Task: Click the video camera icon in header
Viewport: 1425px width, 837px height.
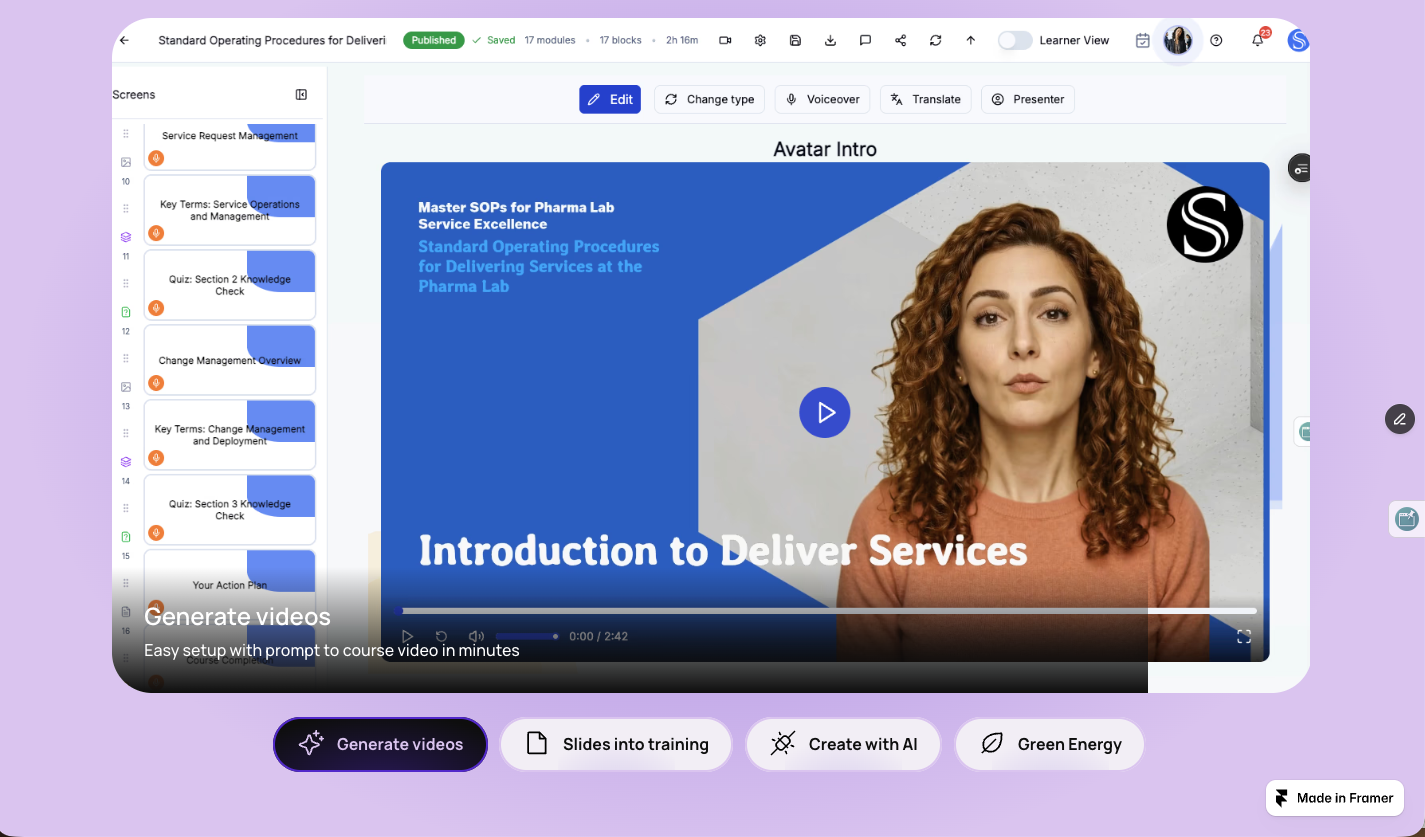Action: pyautogui.click(x=725, y=41)
